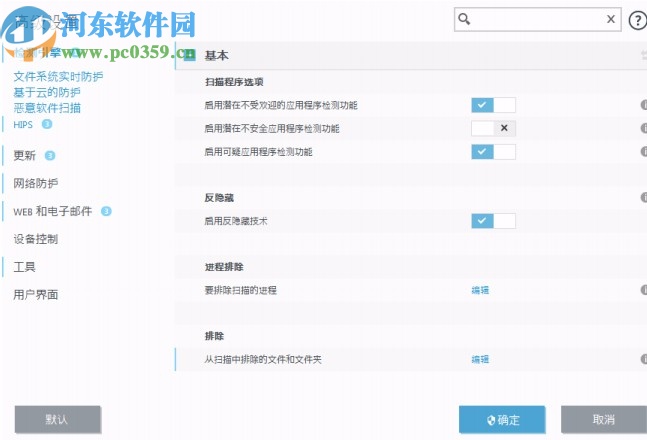Click the badge next to HIPS
This screenshot has height=440, width=647.
click(x=47, y=124)
